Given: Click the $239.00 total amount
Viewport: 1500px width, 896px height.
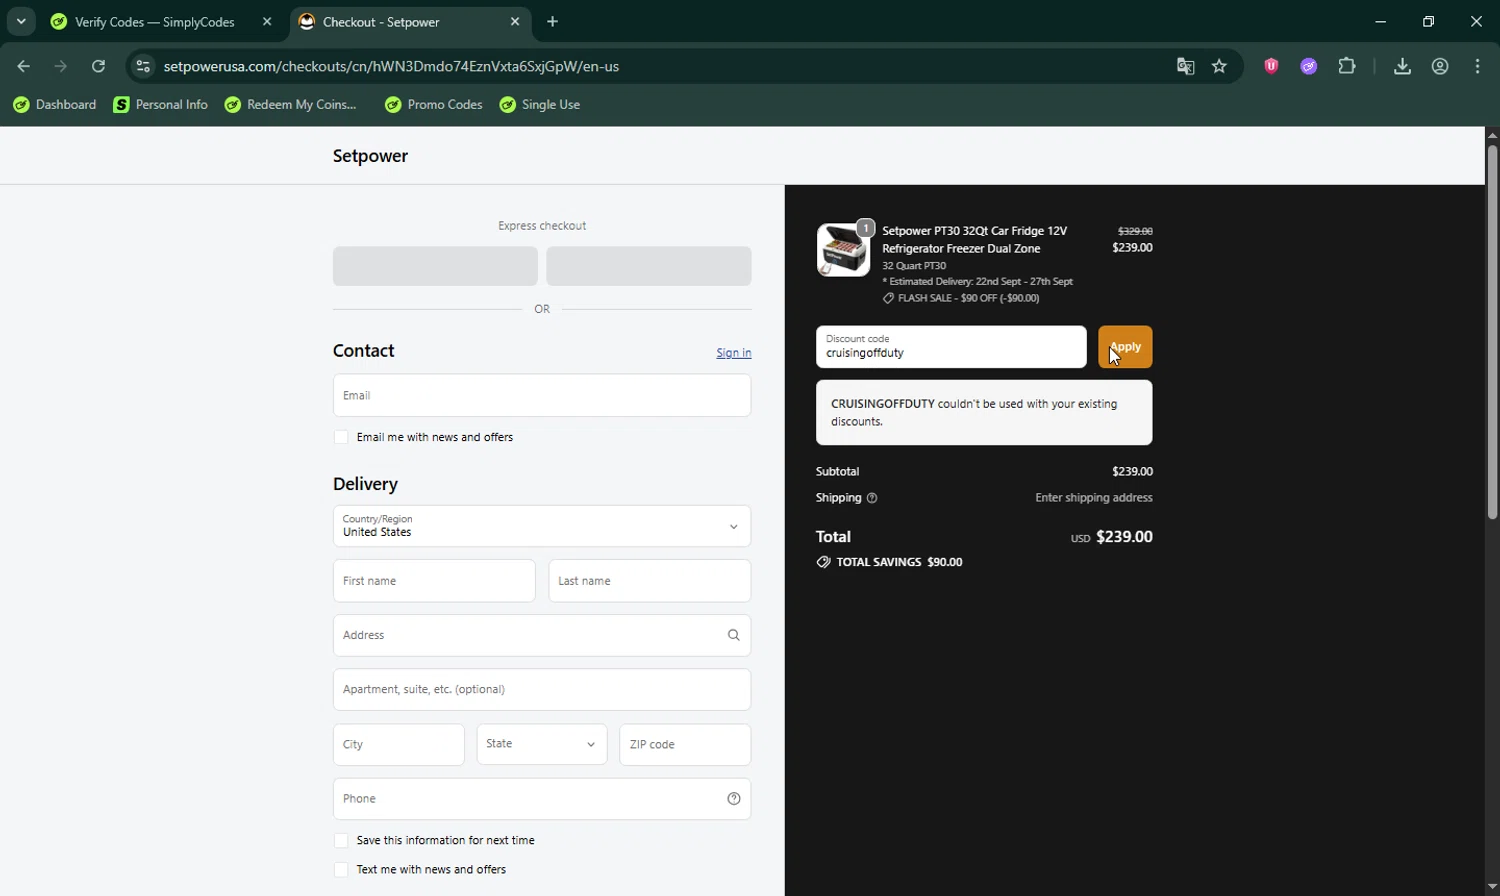Looking at the screenshot, I should click(1125, 537).
